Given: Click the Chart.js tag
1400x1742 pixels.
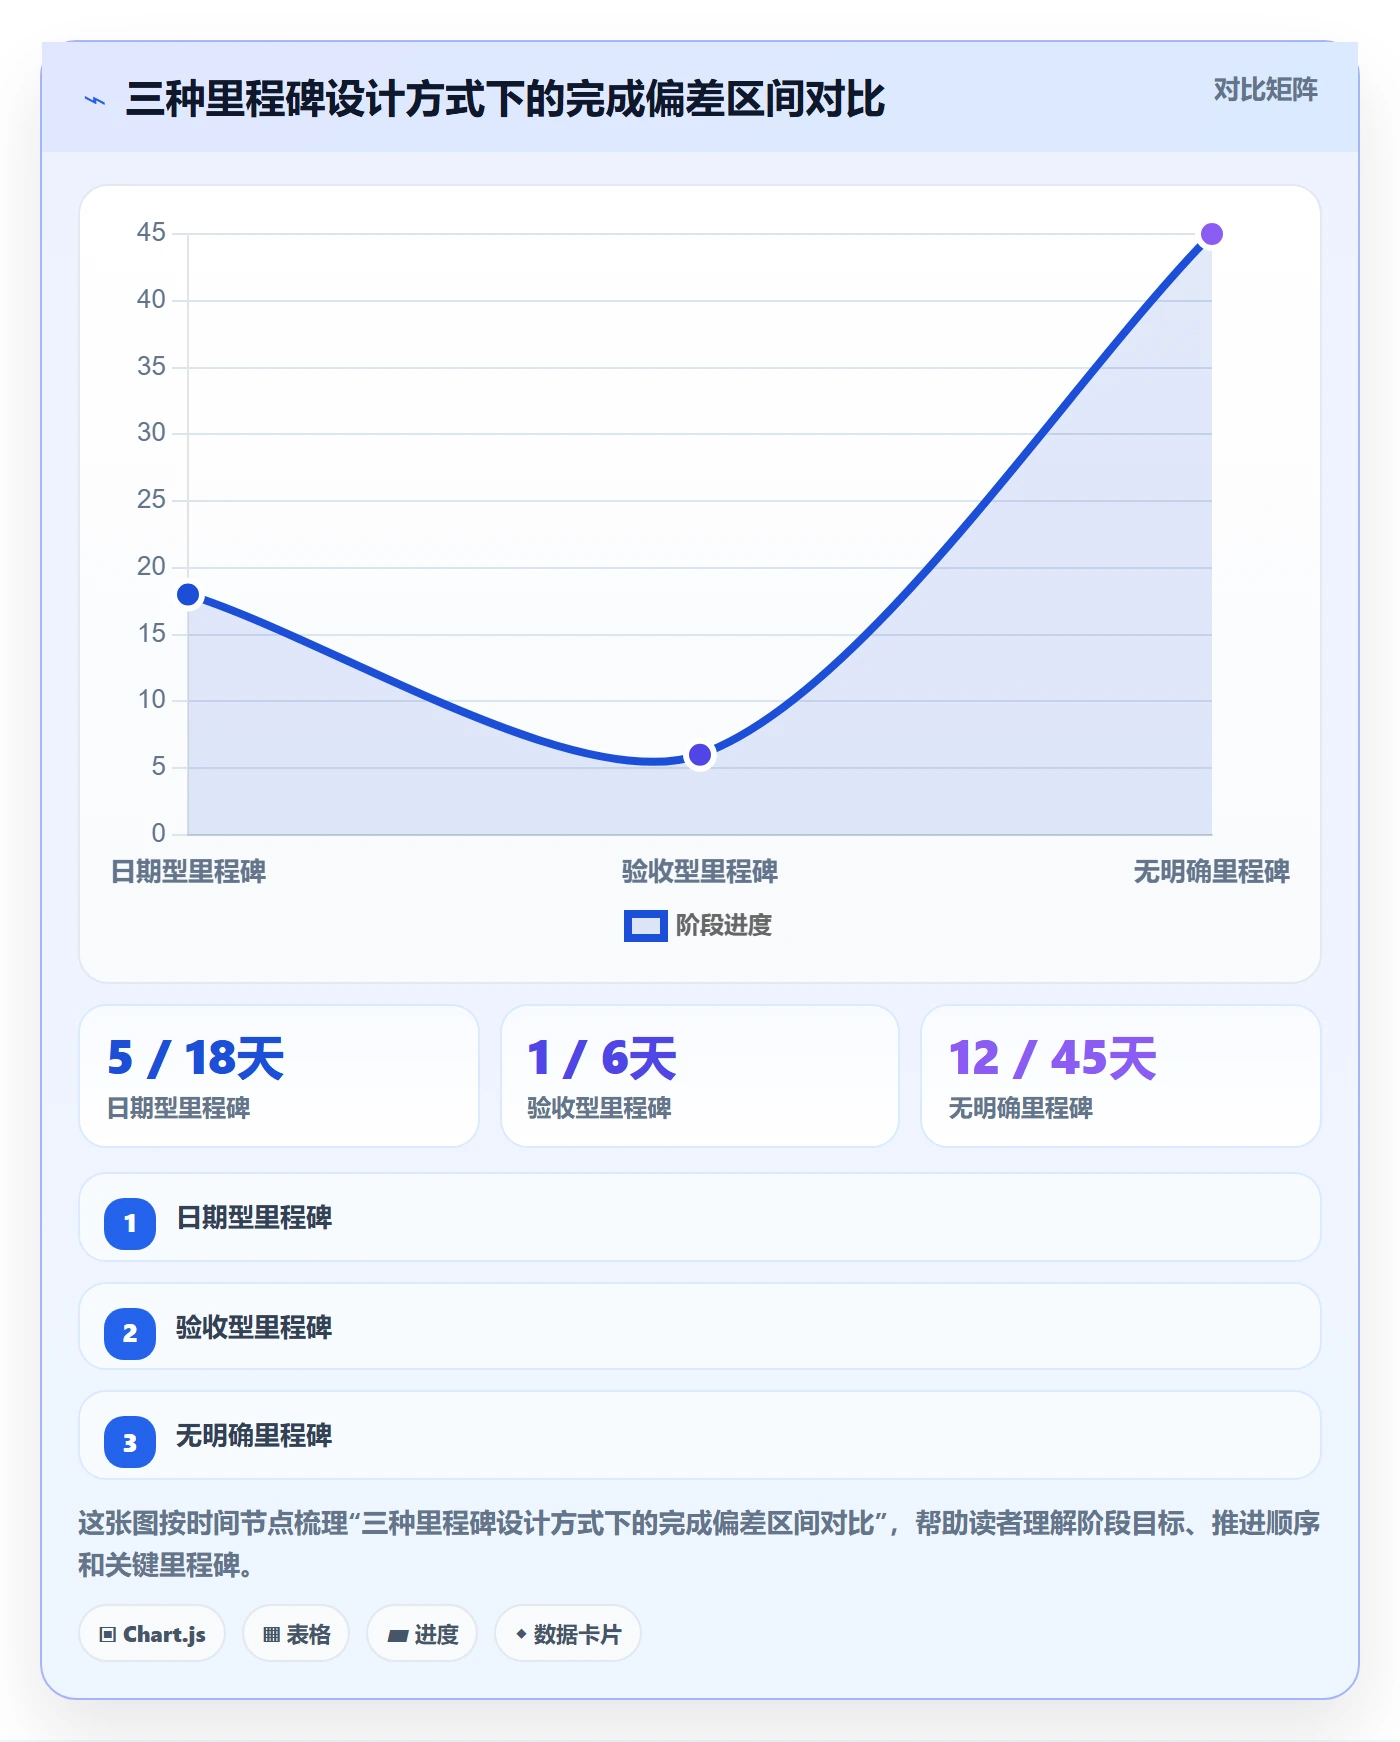Looking at the screenshot, I should 152,1634.
